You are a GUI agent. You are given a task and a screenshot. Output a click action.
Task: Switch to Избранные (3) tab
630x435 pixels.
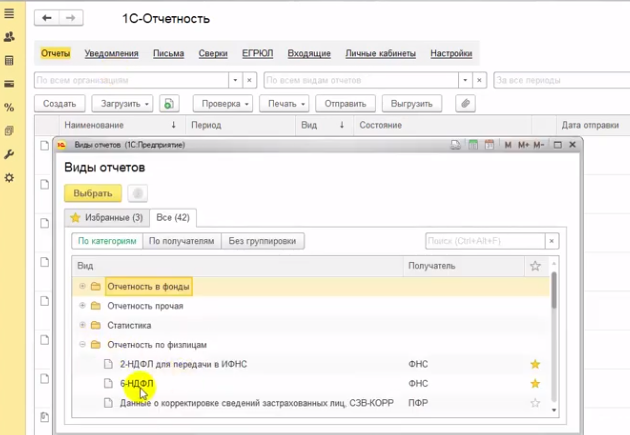[x=107, y=218]
